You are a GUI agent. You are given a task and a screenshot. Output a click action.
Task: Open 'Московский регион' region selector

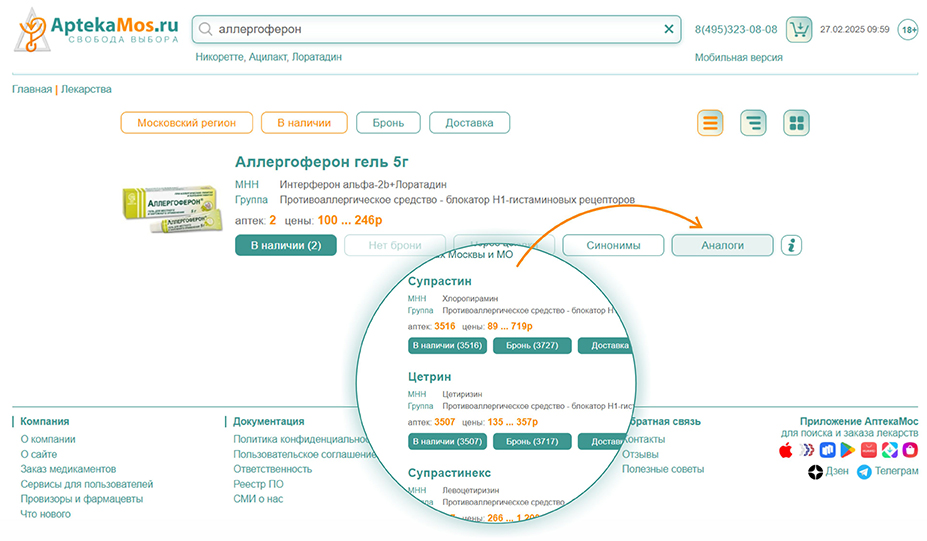186,123
